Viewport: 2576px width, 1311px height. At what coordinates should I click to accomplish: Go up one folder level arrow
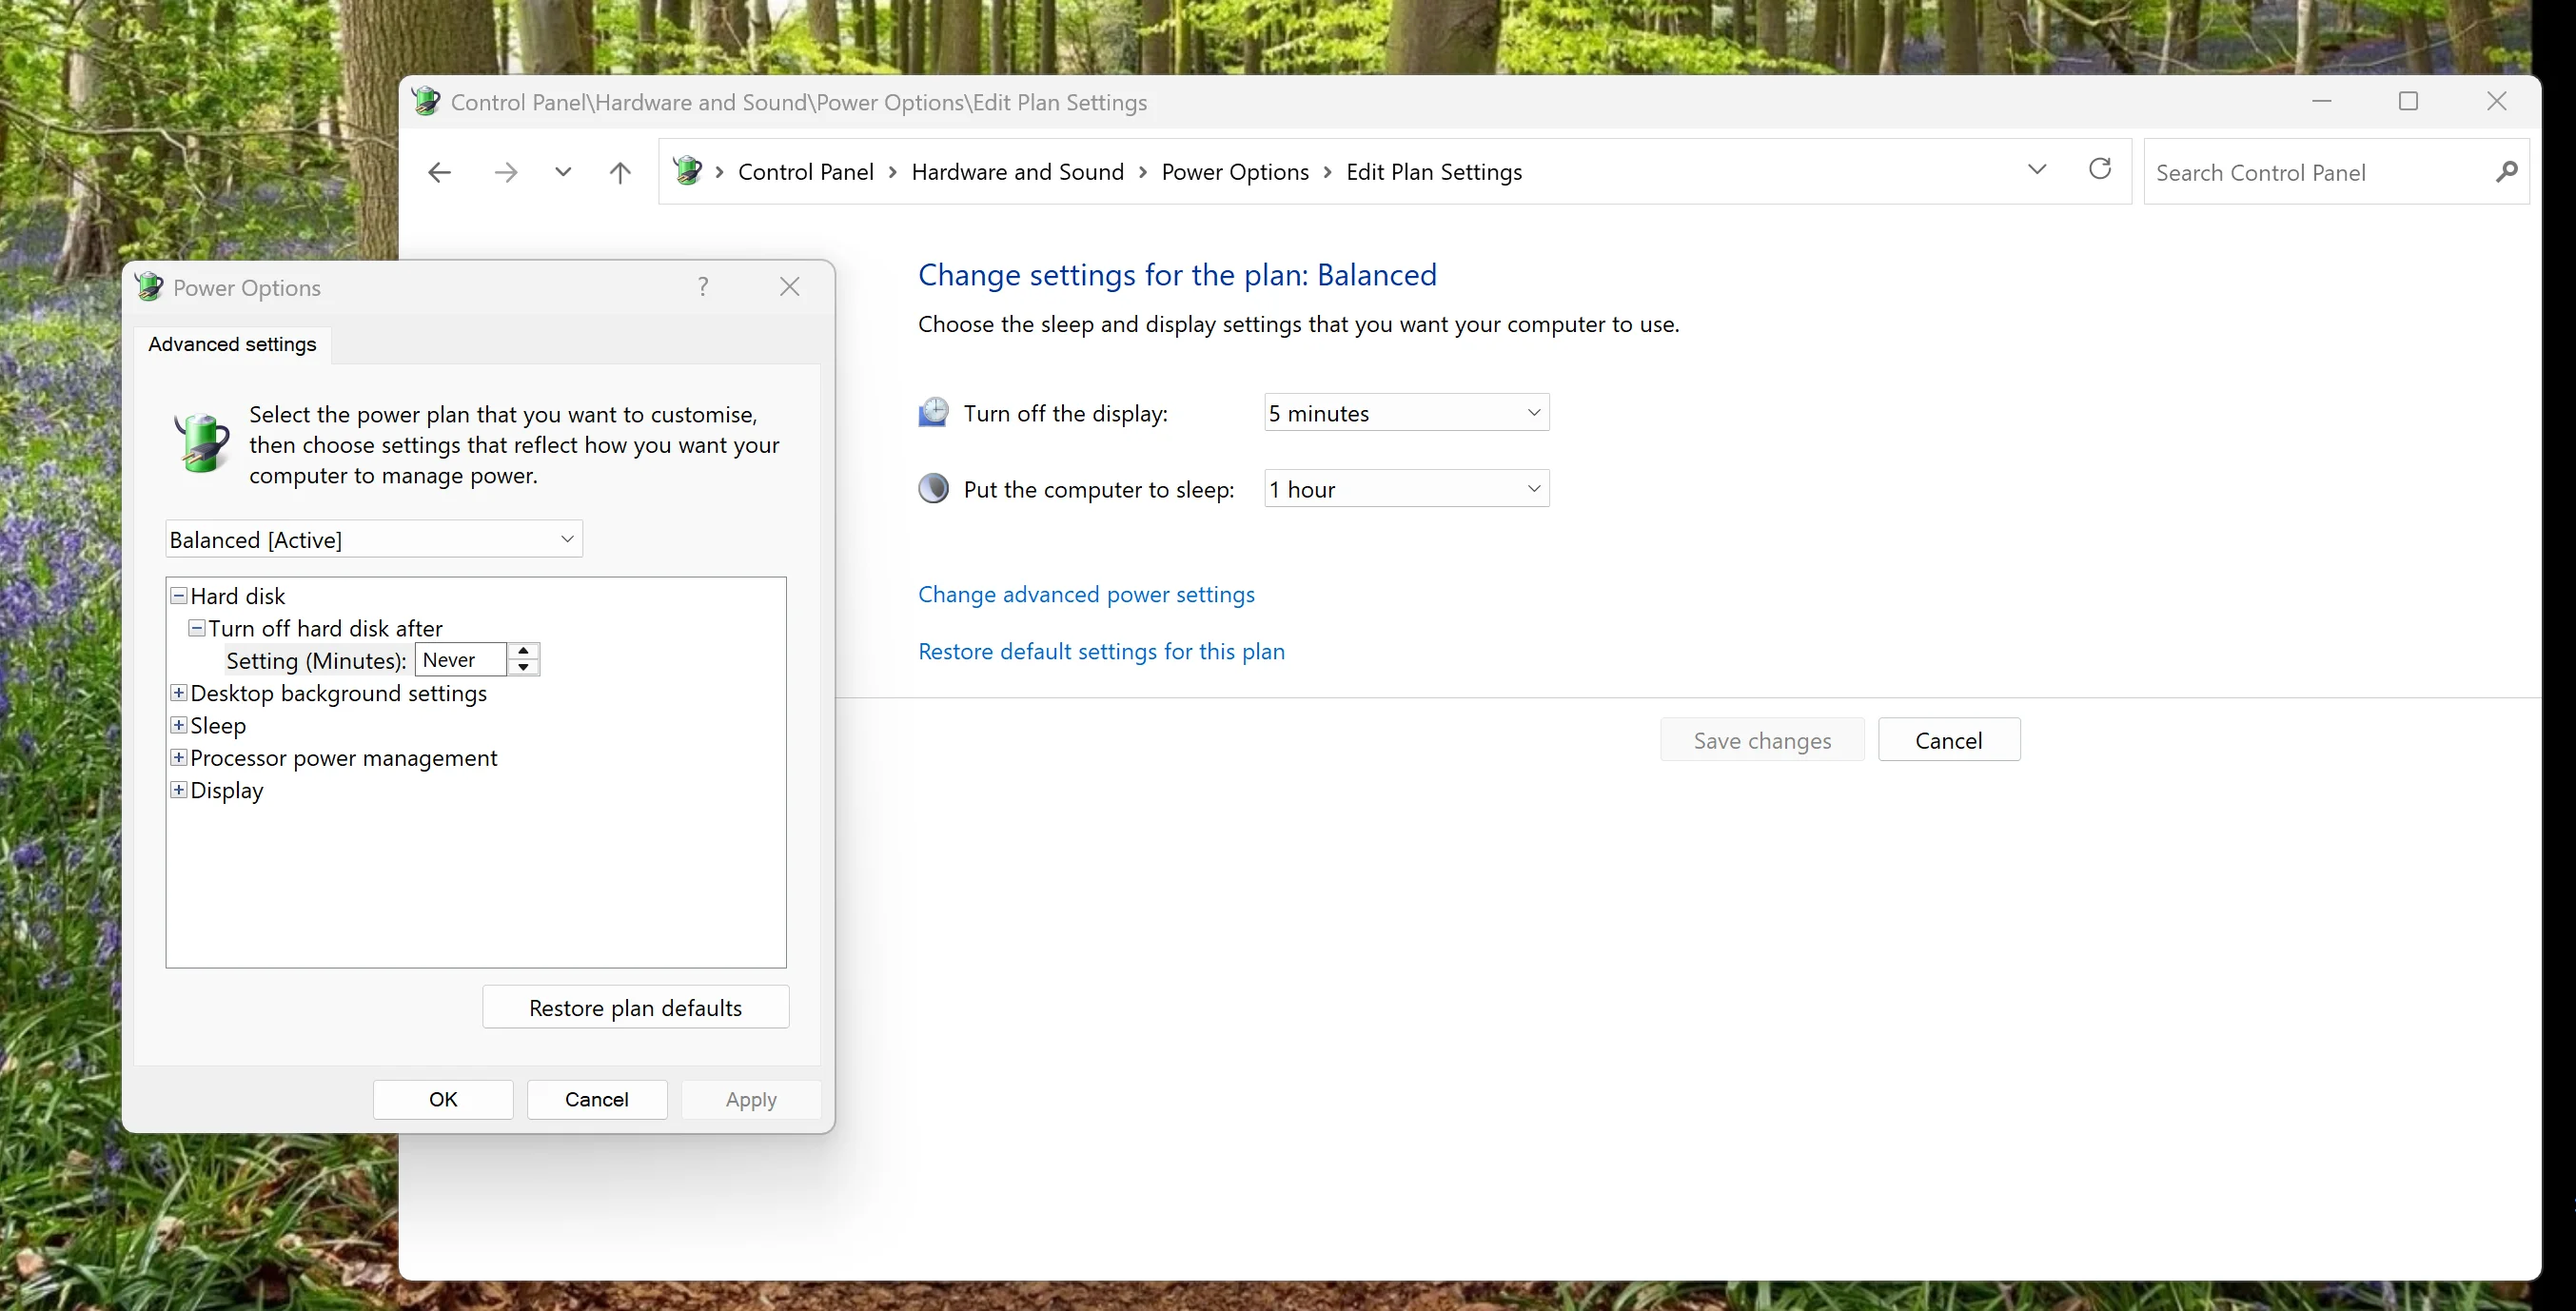pos(620,173)
